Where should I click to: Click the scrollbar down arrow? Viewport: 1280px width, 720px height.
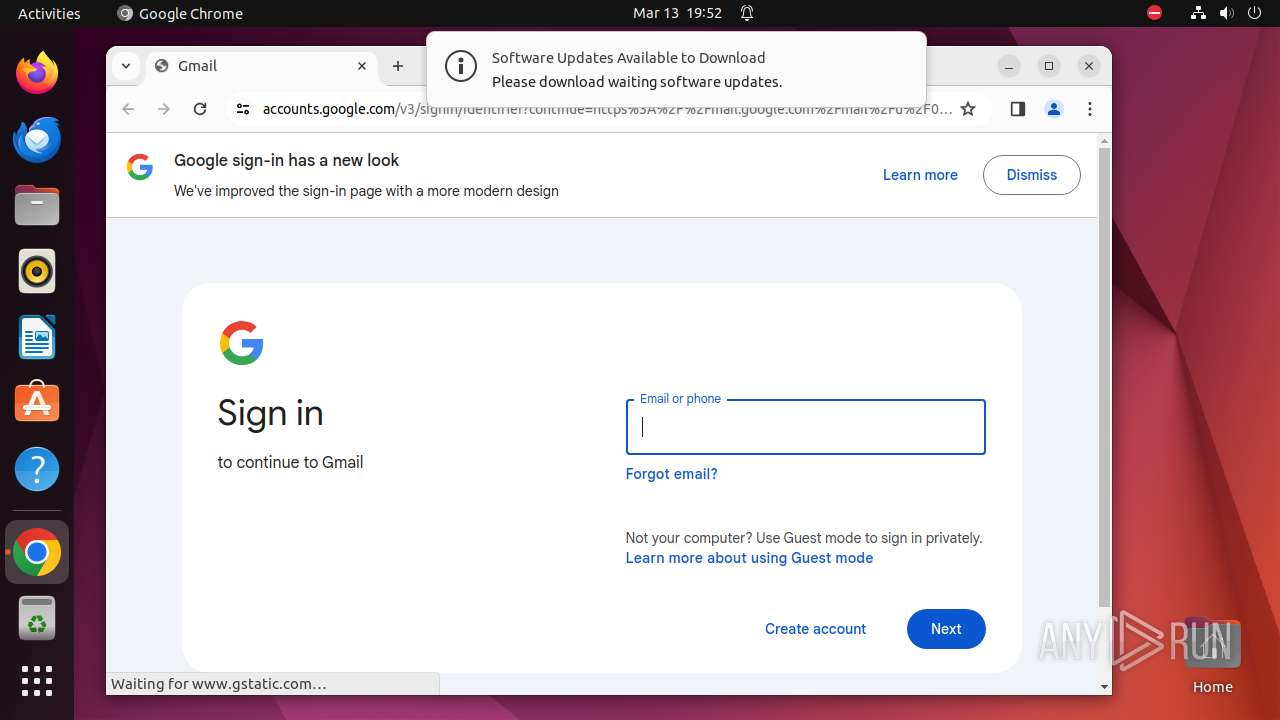point(1104,687)
